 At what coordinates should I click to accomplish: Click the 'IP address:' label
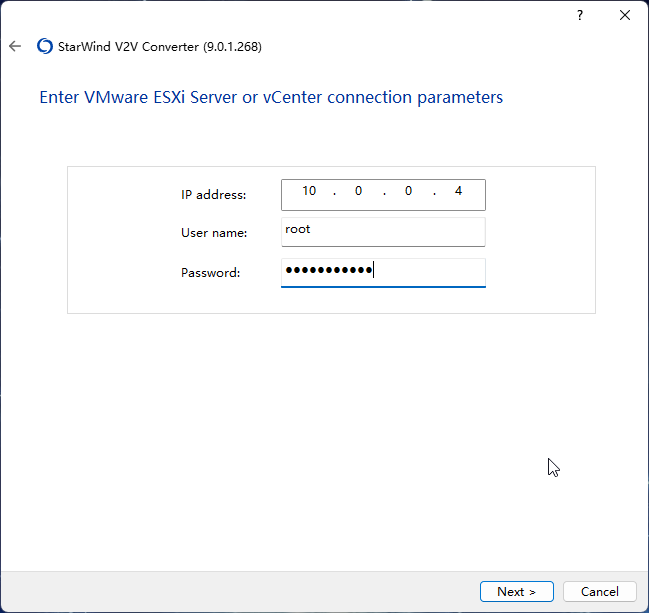click(x=214, y=195)
